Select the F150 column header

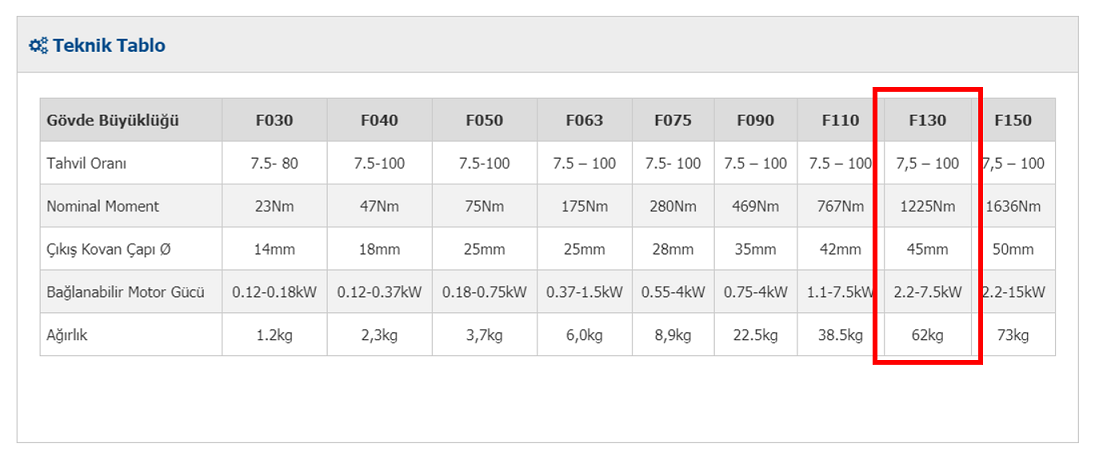click(x=1012, y=120)
